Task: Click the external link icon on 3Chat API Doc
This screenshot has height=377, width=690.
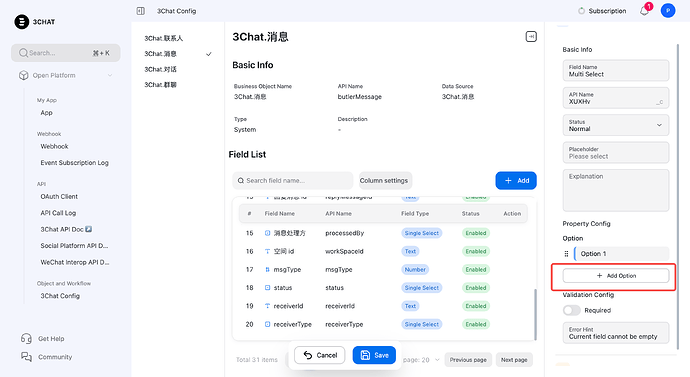Action: coord(88,229)
